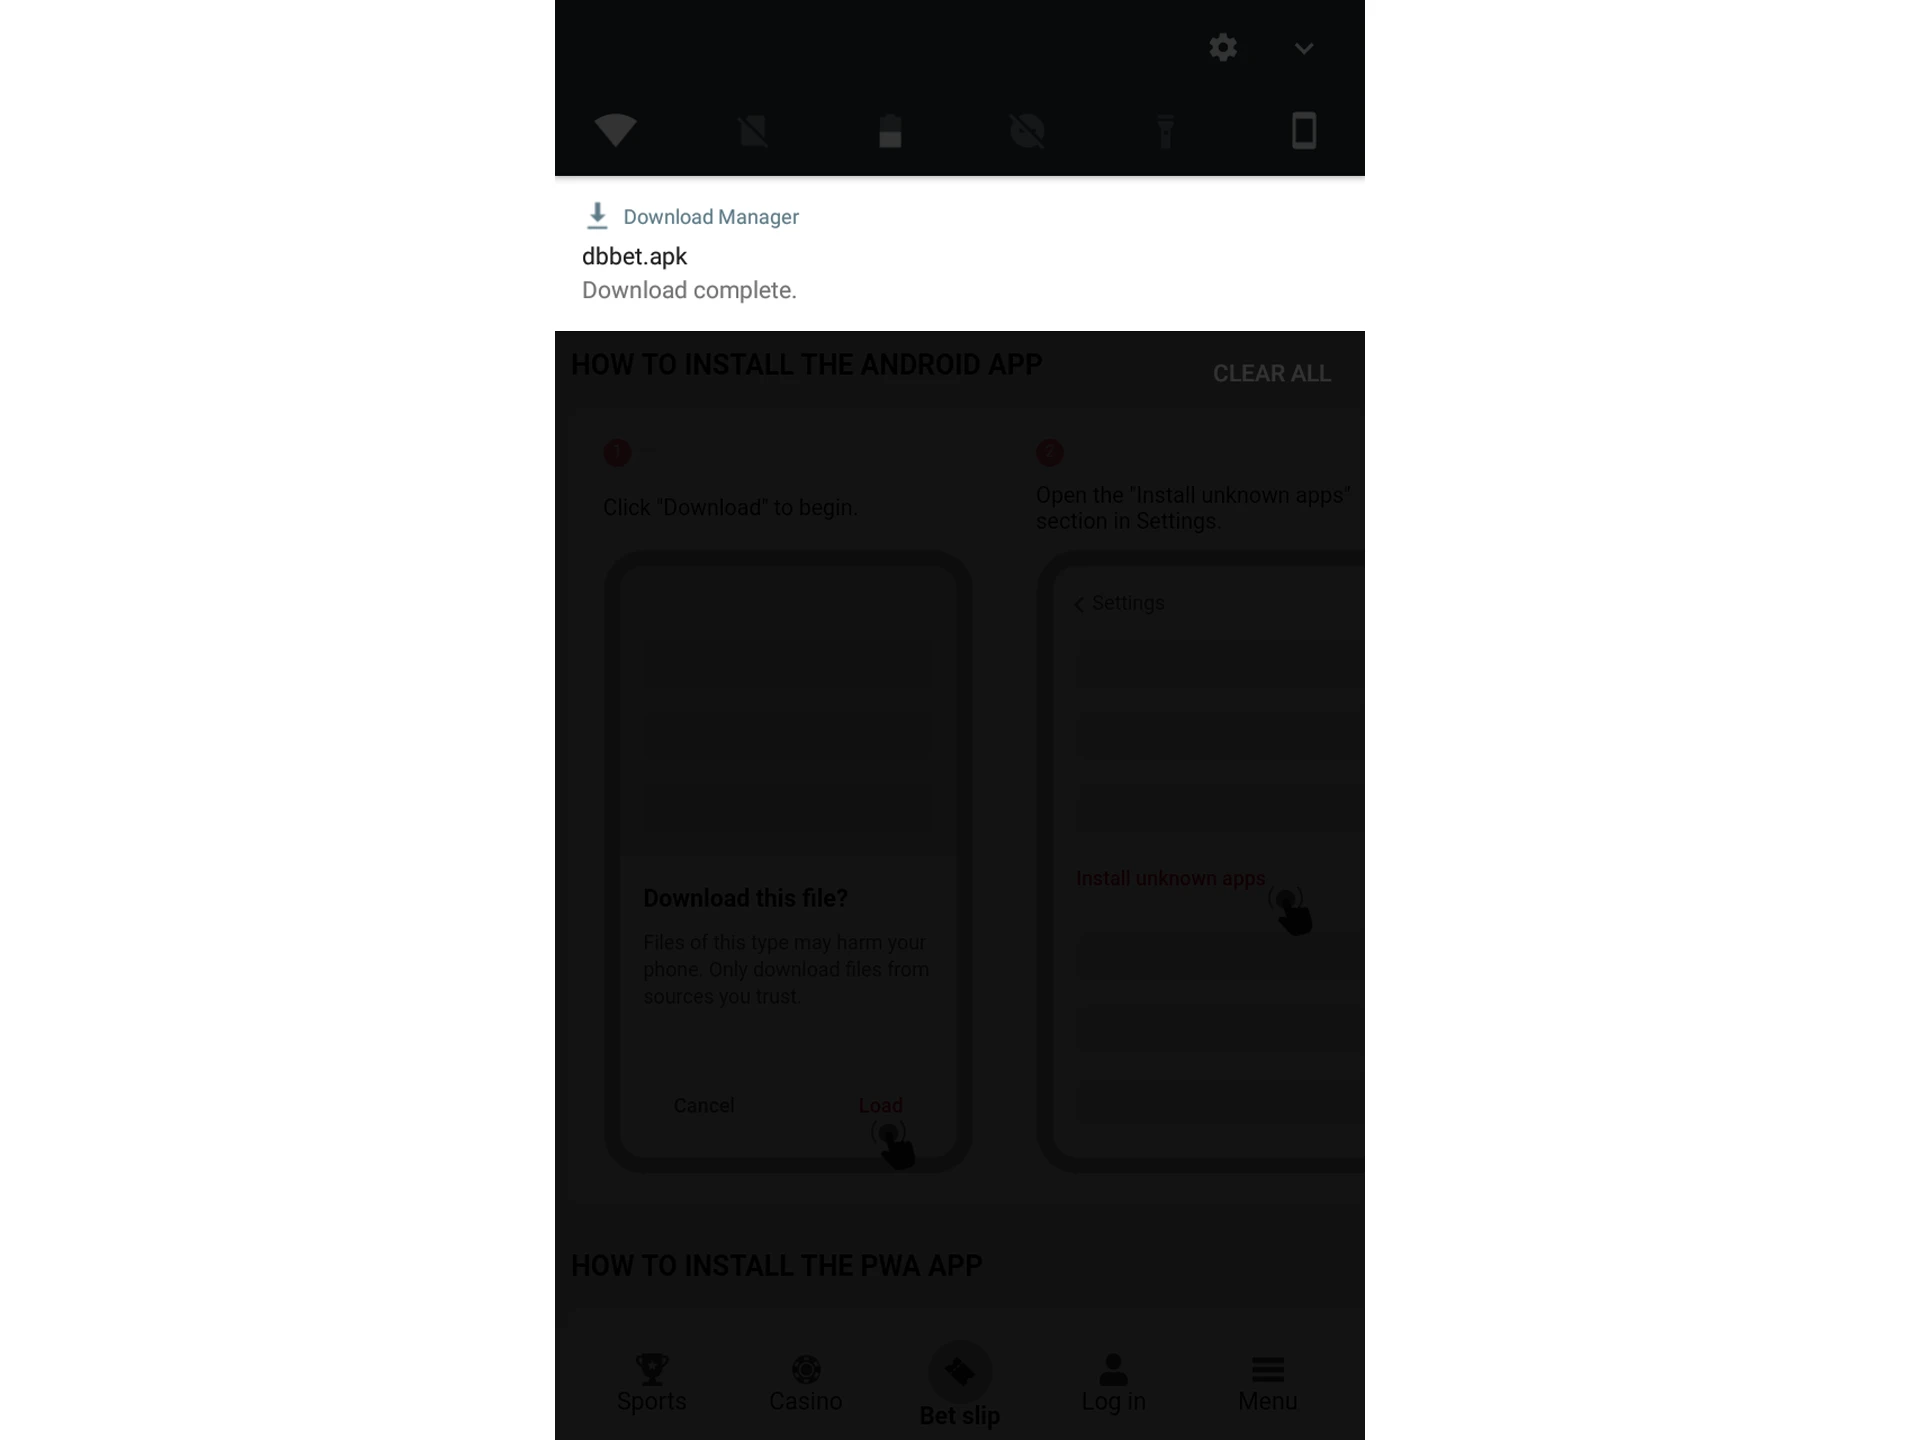Screen dimensions: 1920x1440
Task: Tap the notification mute toggle in status bar
Action: [x=1028, y=130]
